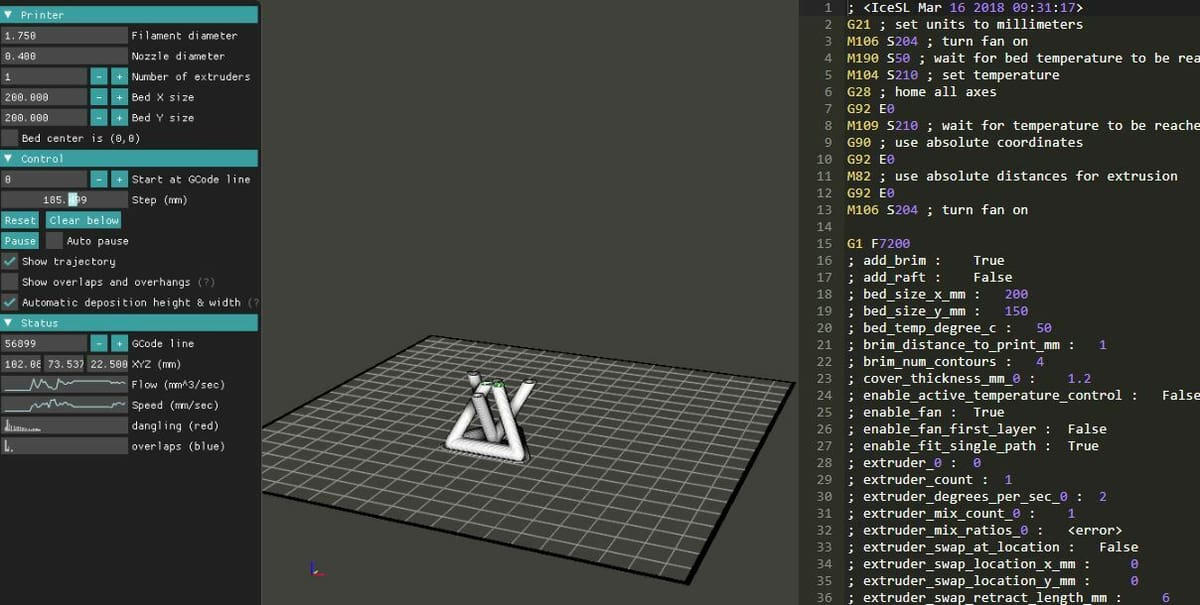Click the Step (mm) slider
The image size is (1200, 605).
[x=64, y=200]
